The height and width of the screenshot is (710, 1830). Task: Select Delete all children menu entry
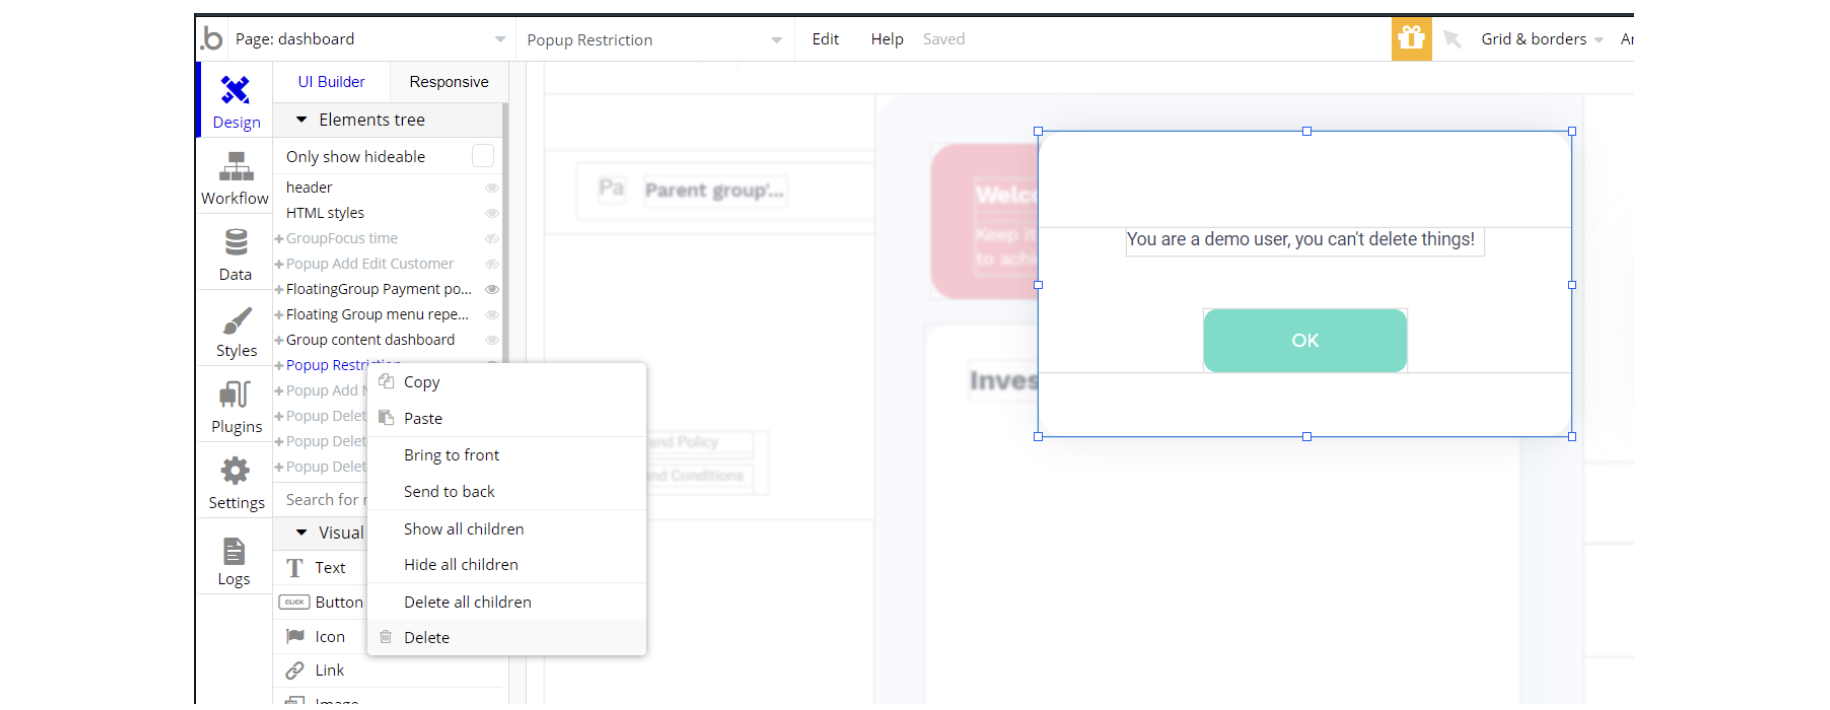pyautogui.click(x=467, y=602)
